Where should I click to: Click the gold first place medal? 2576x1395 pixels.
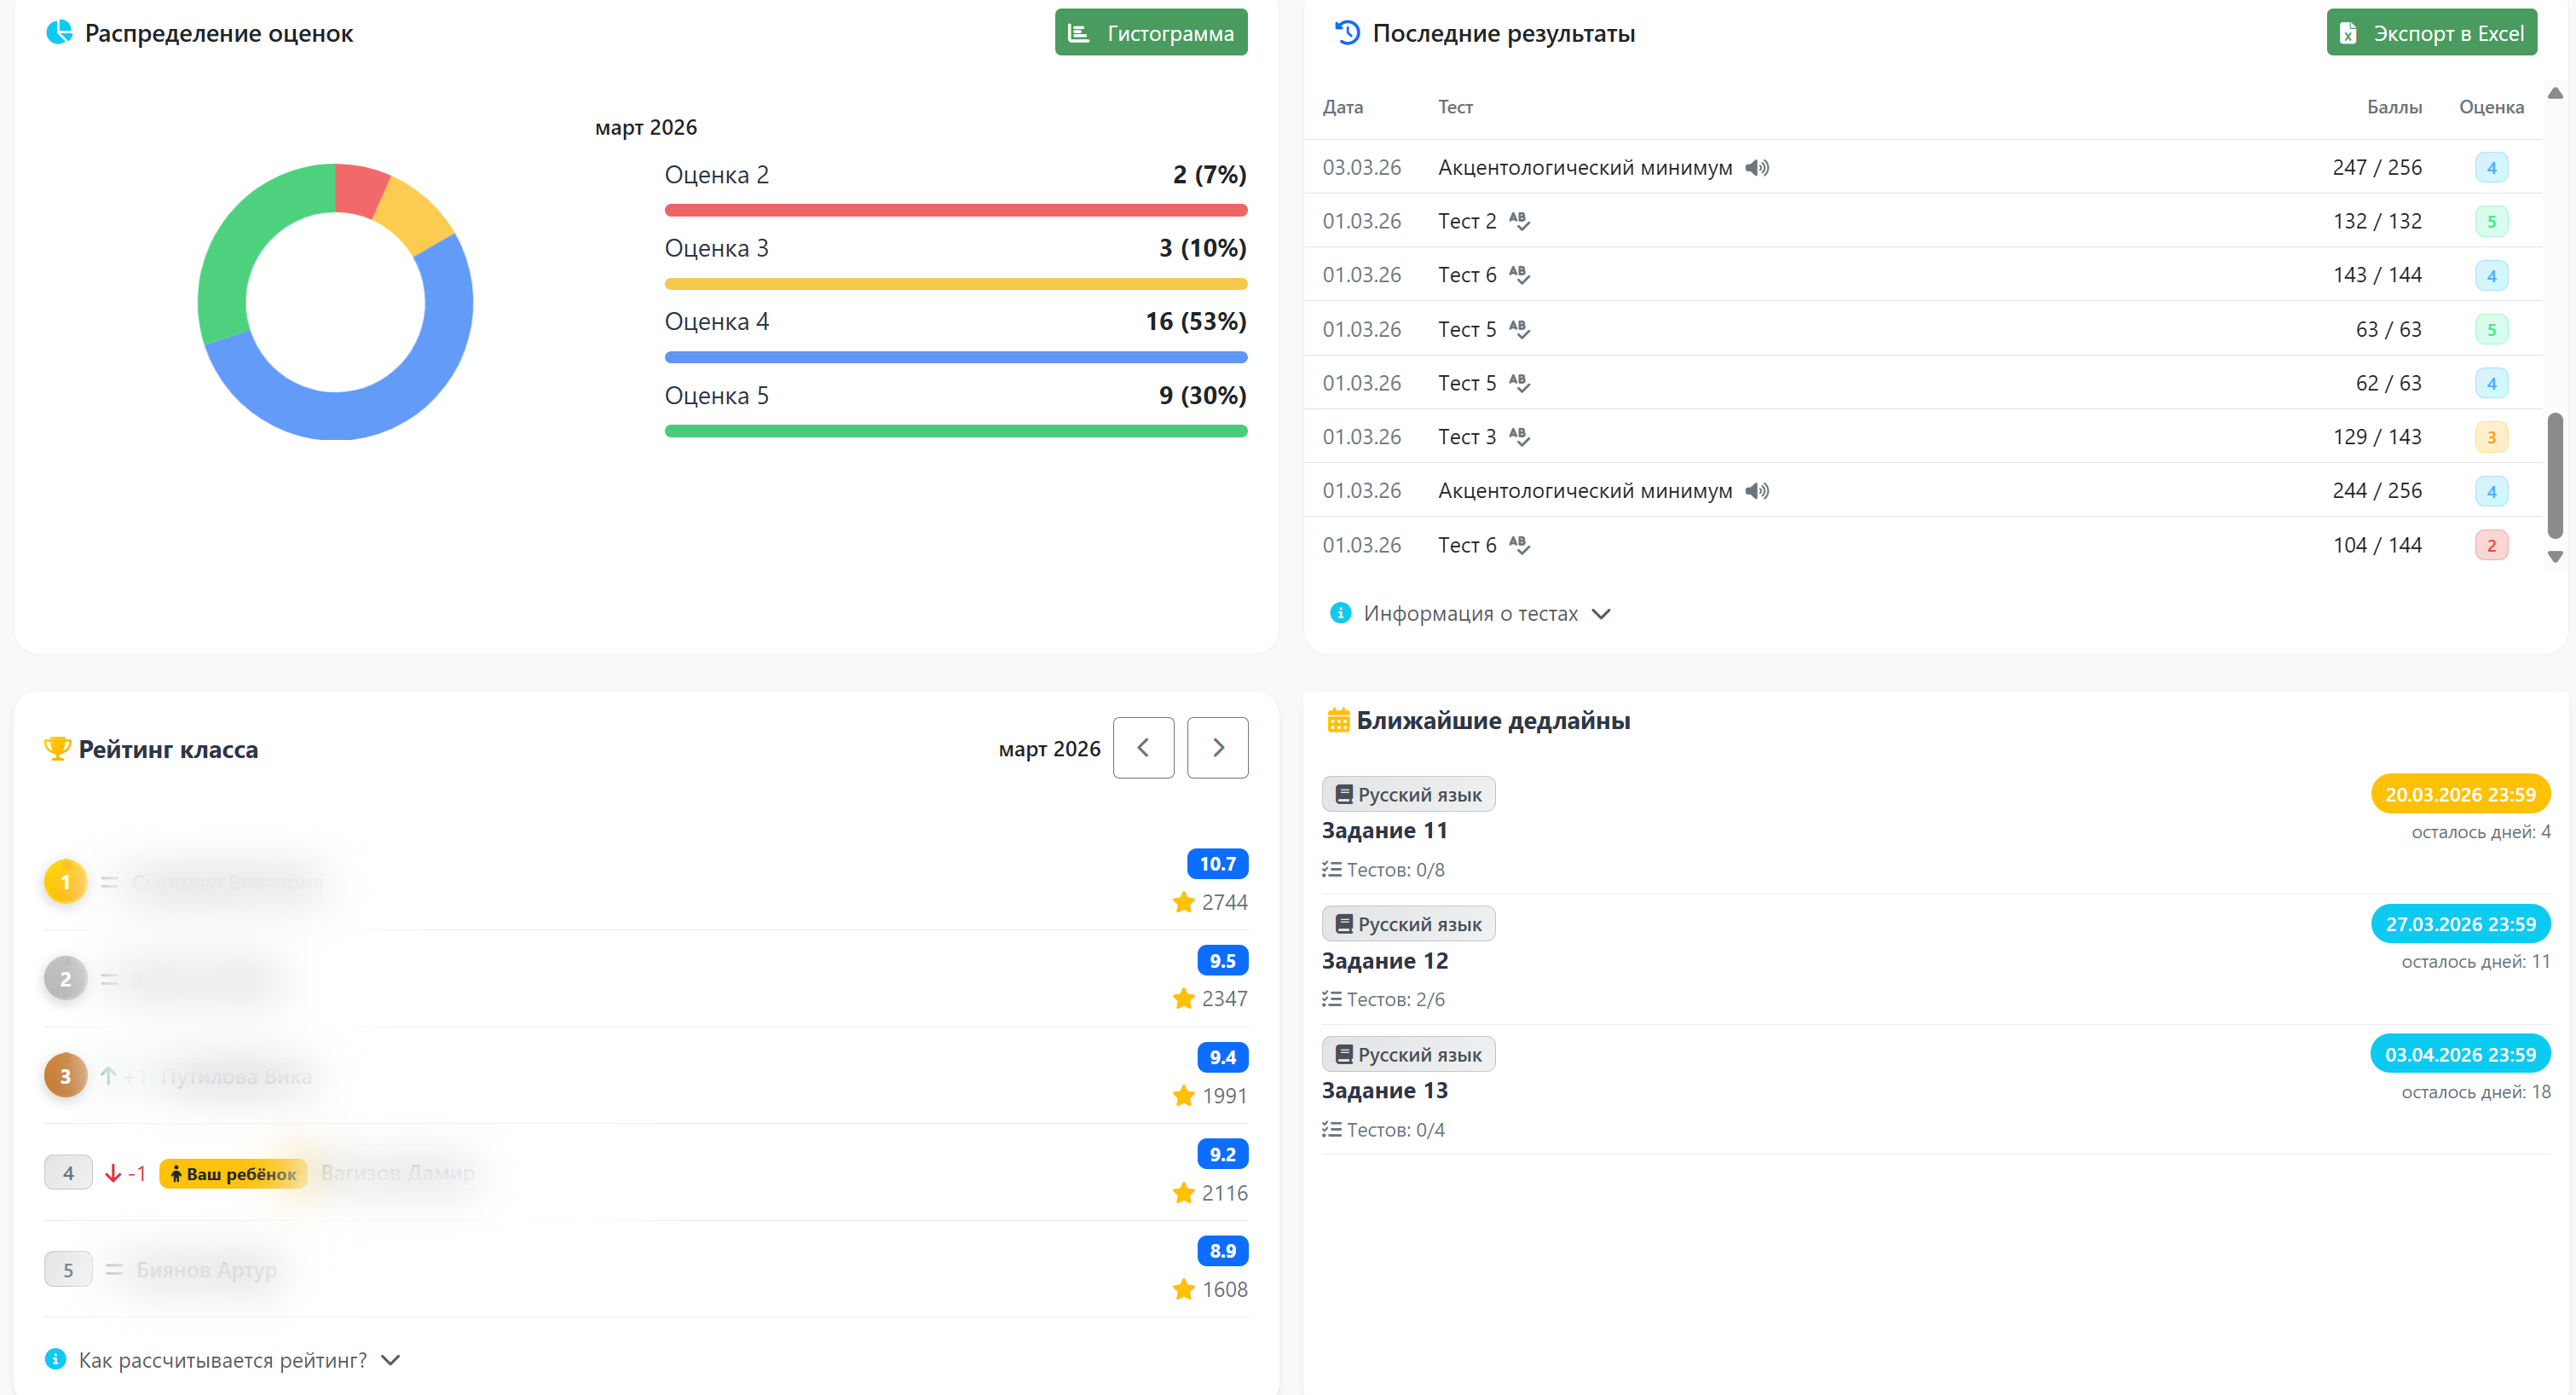coord(66,882)
